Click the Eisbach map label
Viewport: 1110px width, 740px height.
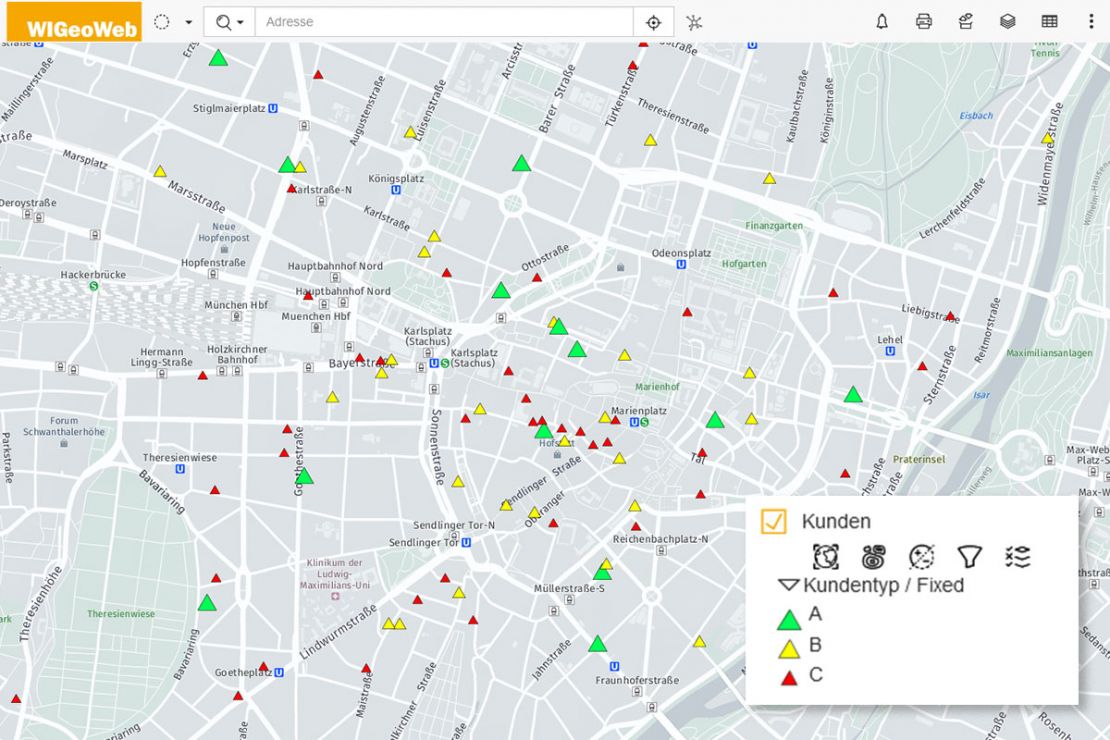(x=976, y=115)
